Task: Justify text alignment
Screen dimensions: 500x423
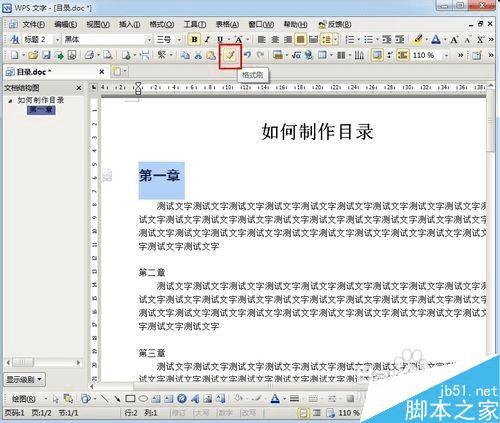Action: [x=300, y=40]
